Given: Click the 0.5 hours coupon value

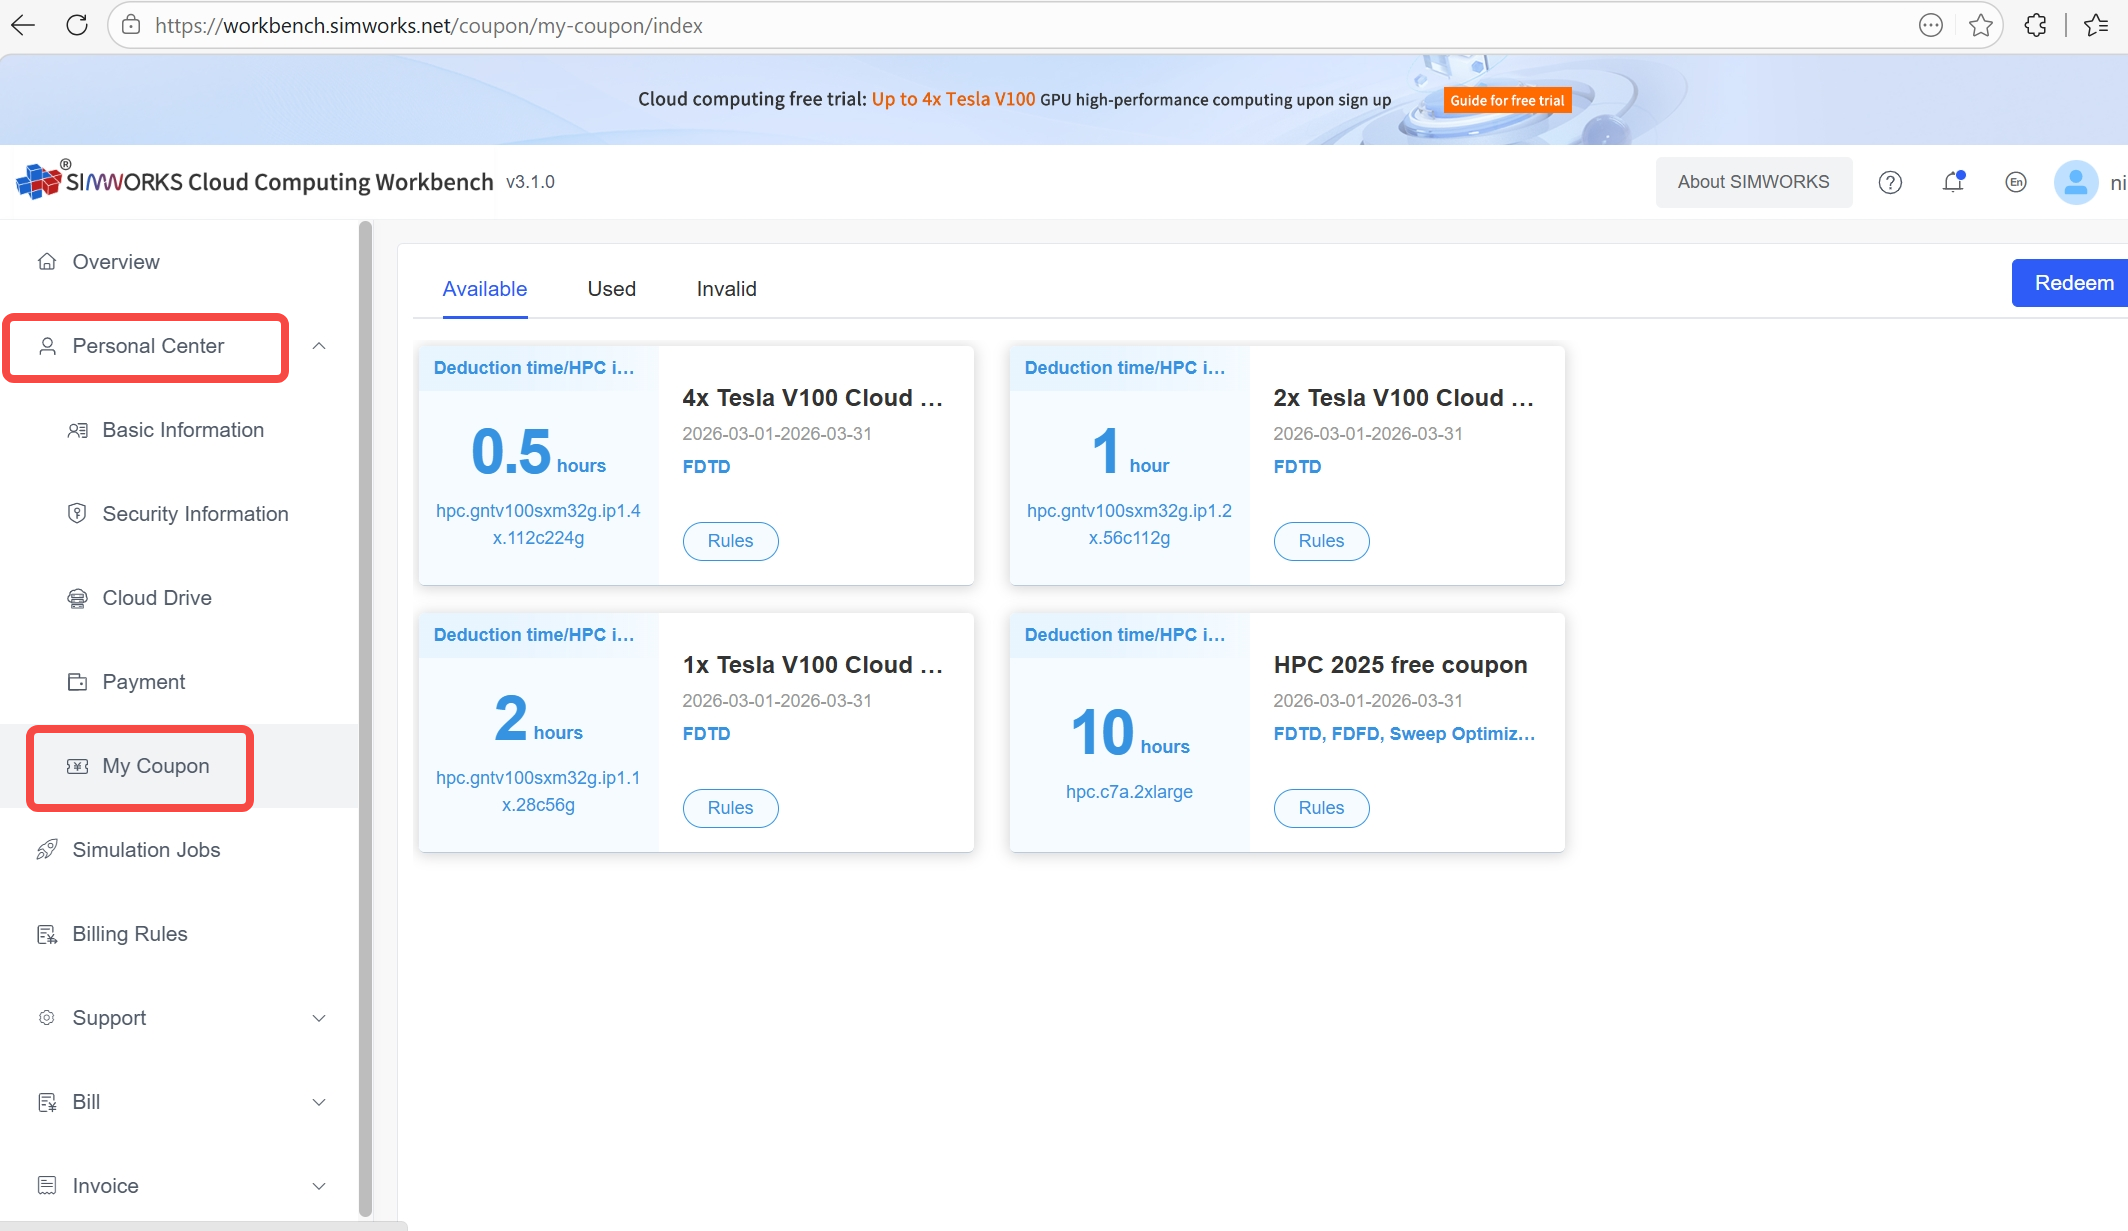Looking at the screenshot, I should [x=539, y=452].
